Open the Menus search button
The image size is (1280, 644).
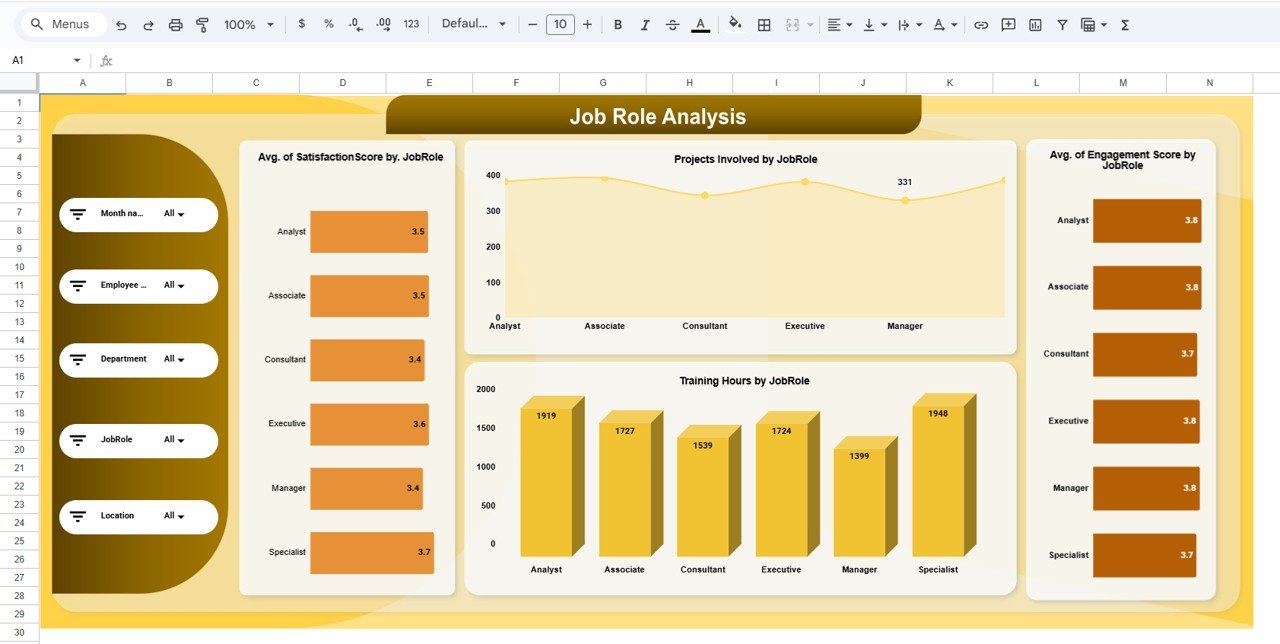click(62, 24)
